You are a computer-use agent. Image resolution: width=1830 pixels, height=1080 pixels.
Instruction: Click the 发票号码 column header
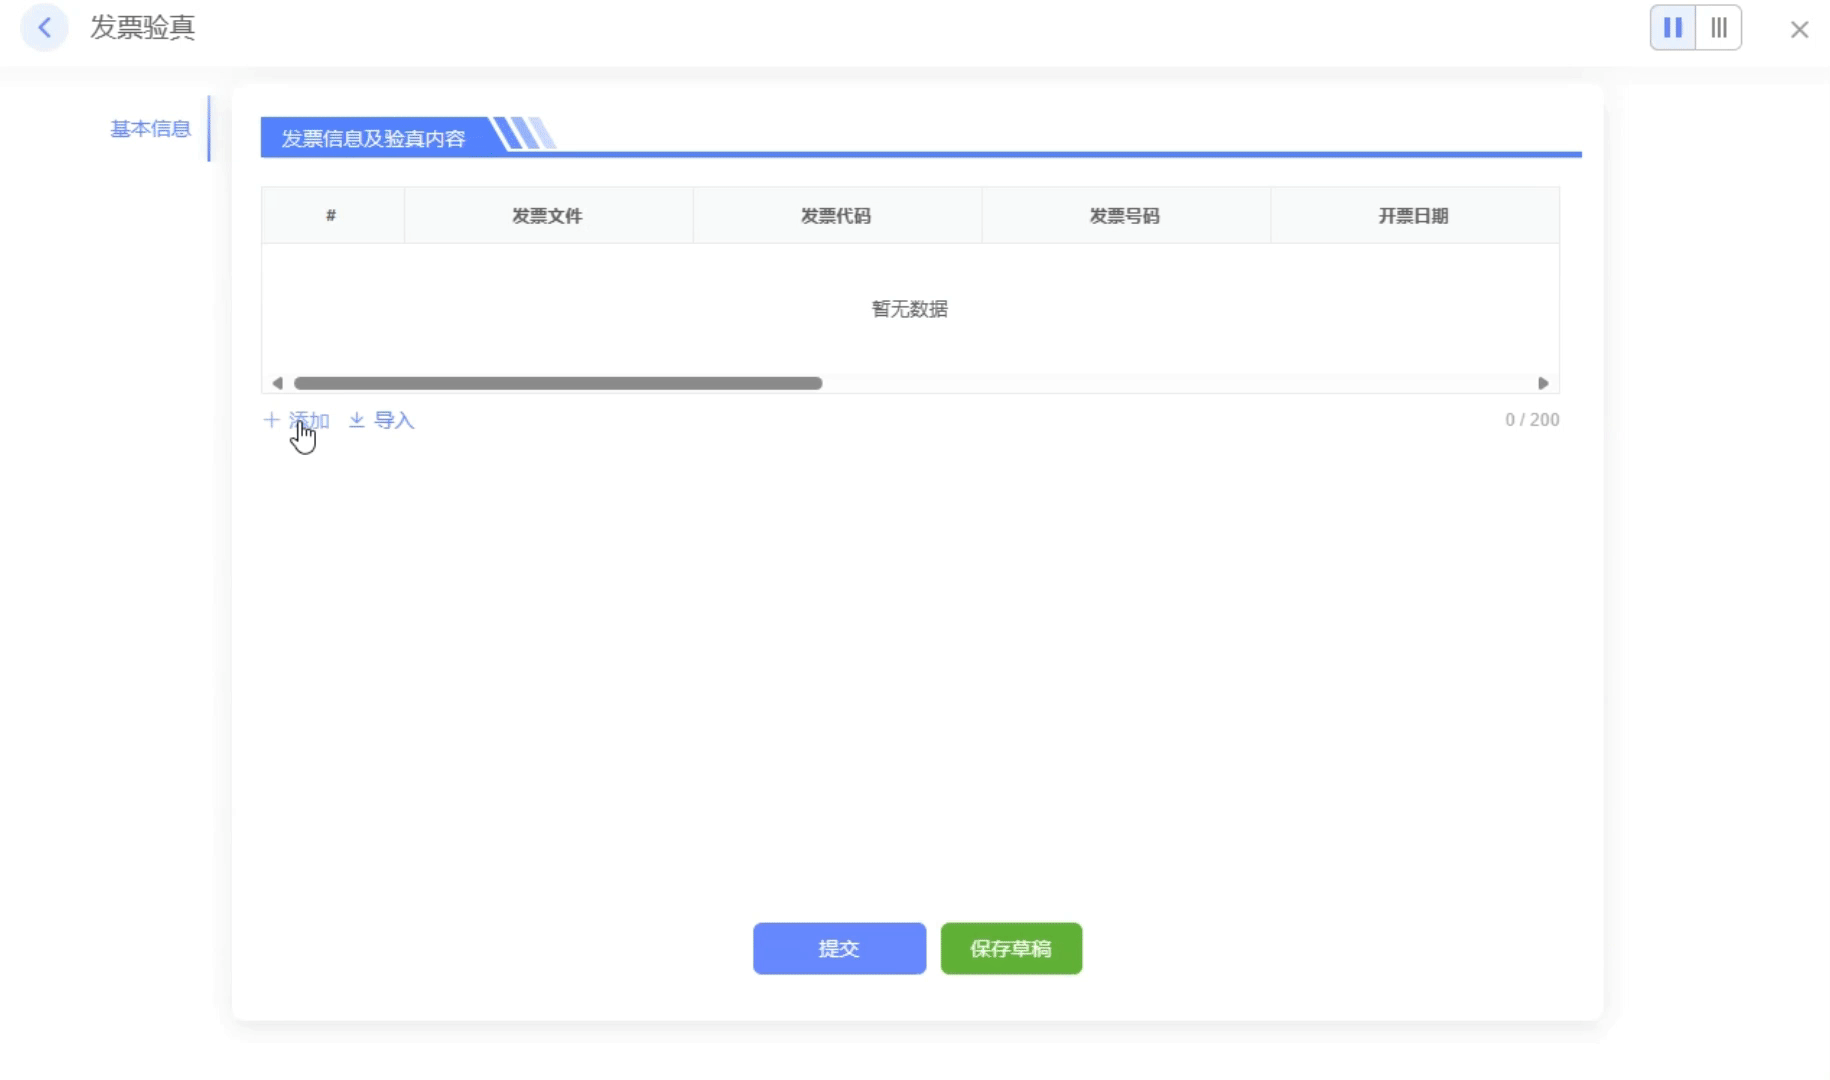click(1124, 215)
